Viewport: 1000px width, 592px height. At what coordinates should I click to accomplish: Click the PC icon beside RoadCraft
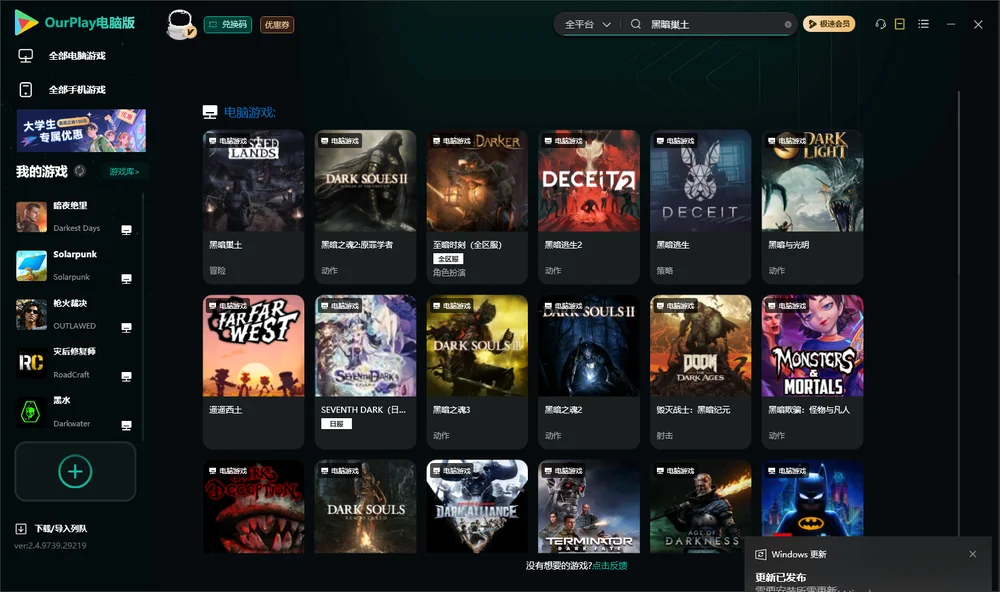tap(126, 376)
